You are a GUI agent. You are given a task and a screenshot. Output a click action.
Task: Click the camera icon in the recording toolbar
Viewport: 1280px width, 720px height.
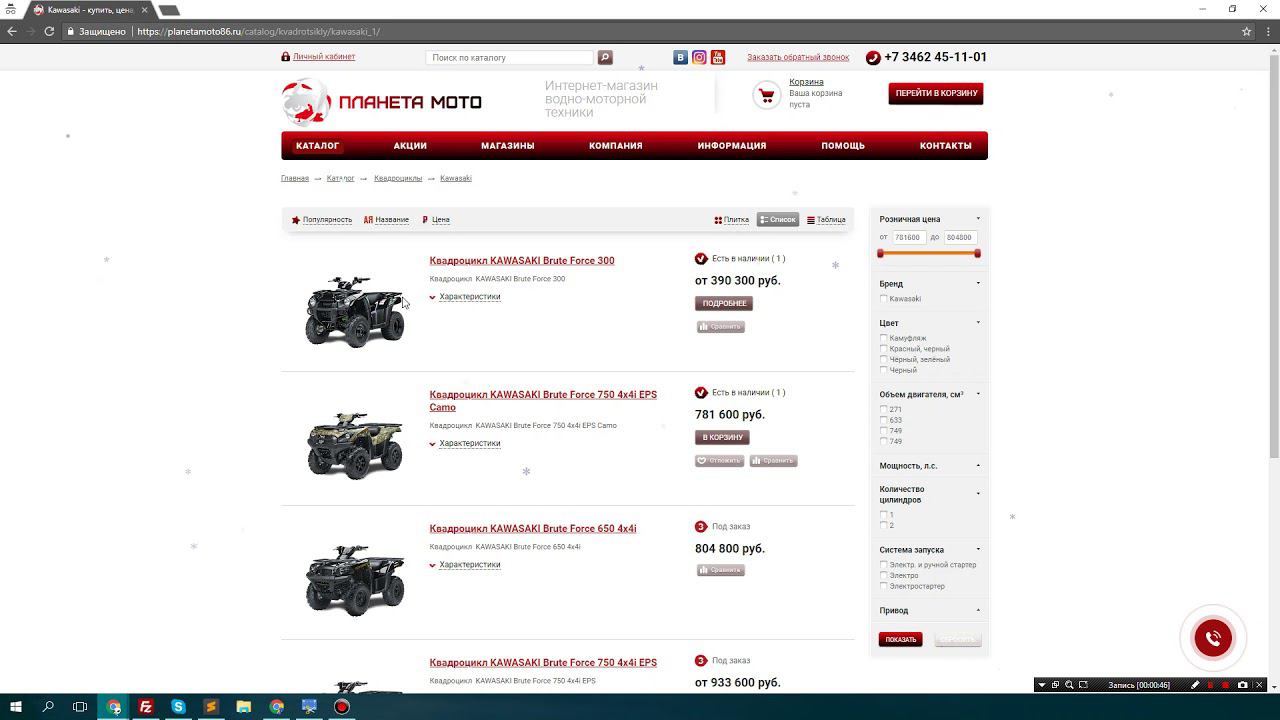1243,685
